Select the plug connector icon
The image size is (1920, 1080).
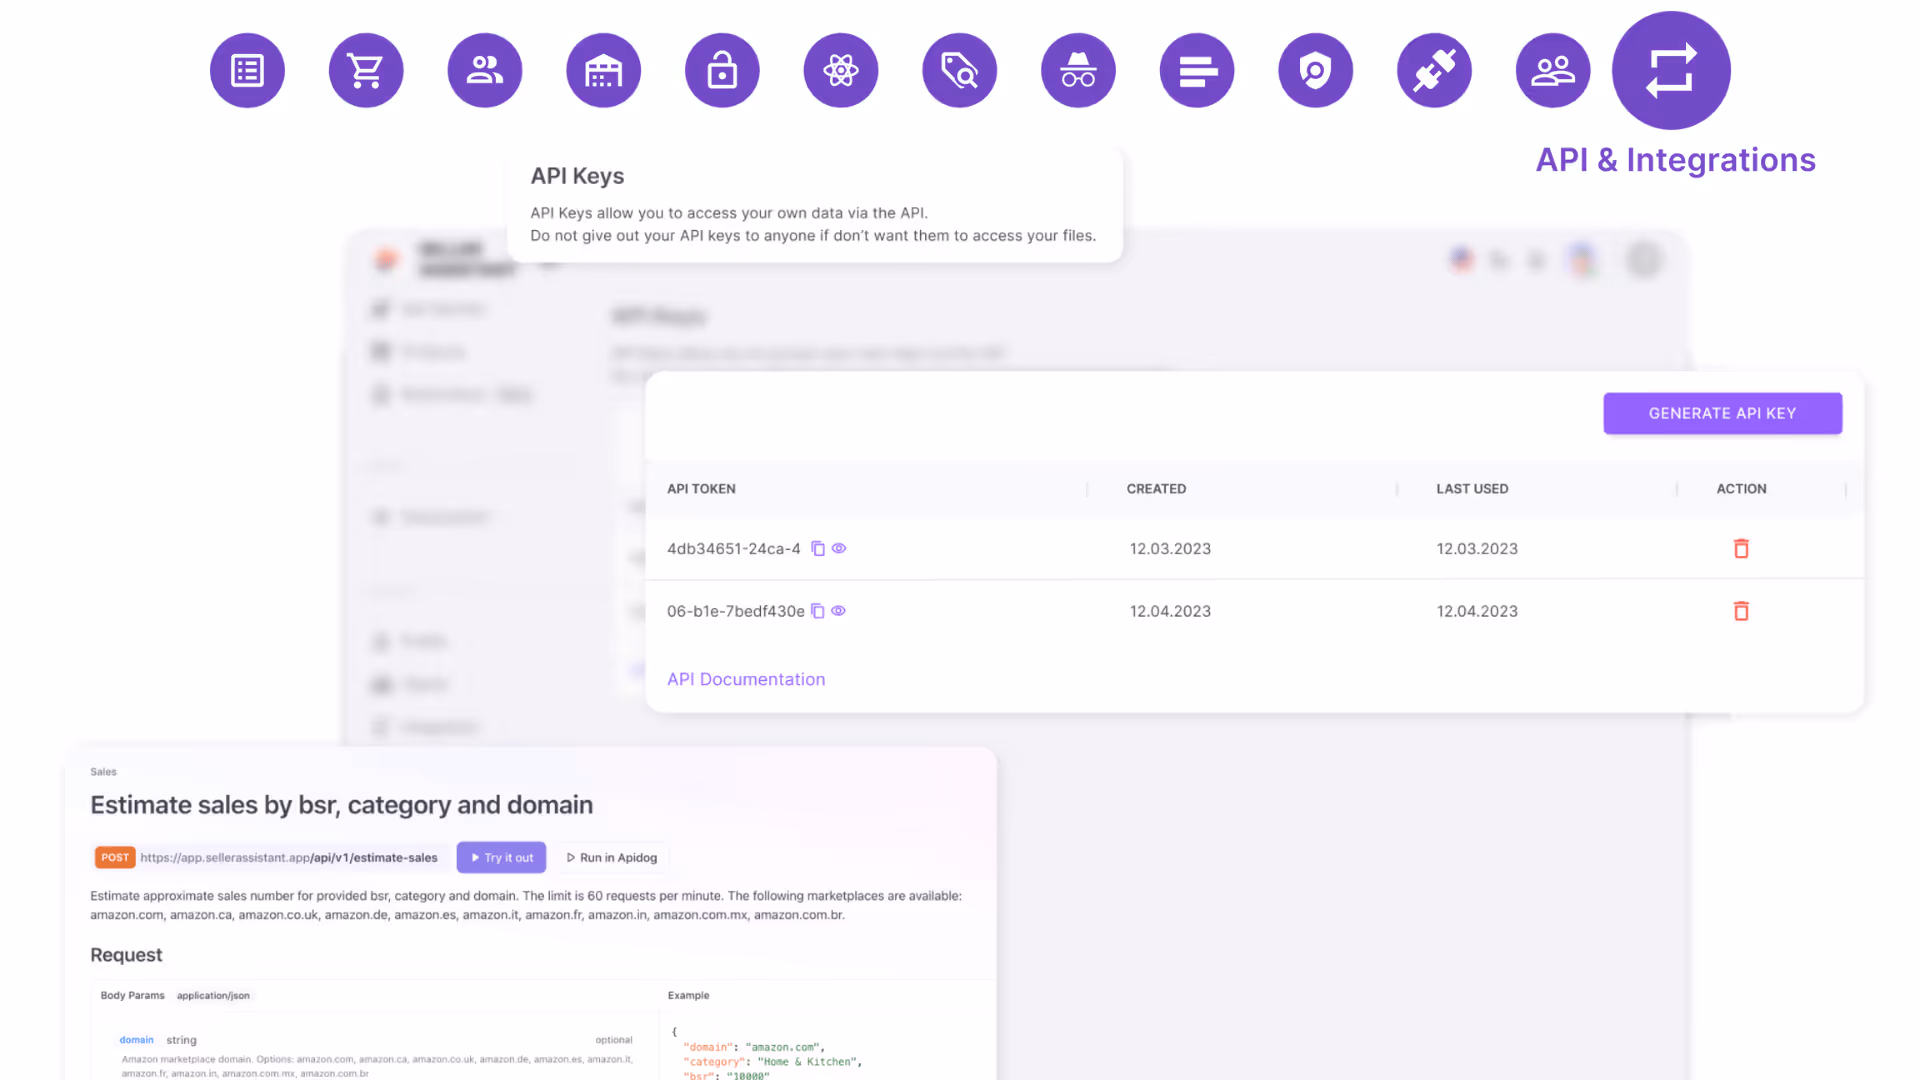coord(1434,70)
